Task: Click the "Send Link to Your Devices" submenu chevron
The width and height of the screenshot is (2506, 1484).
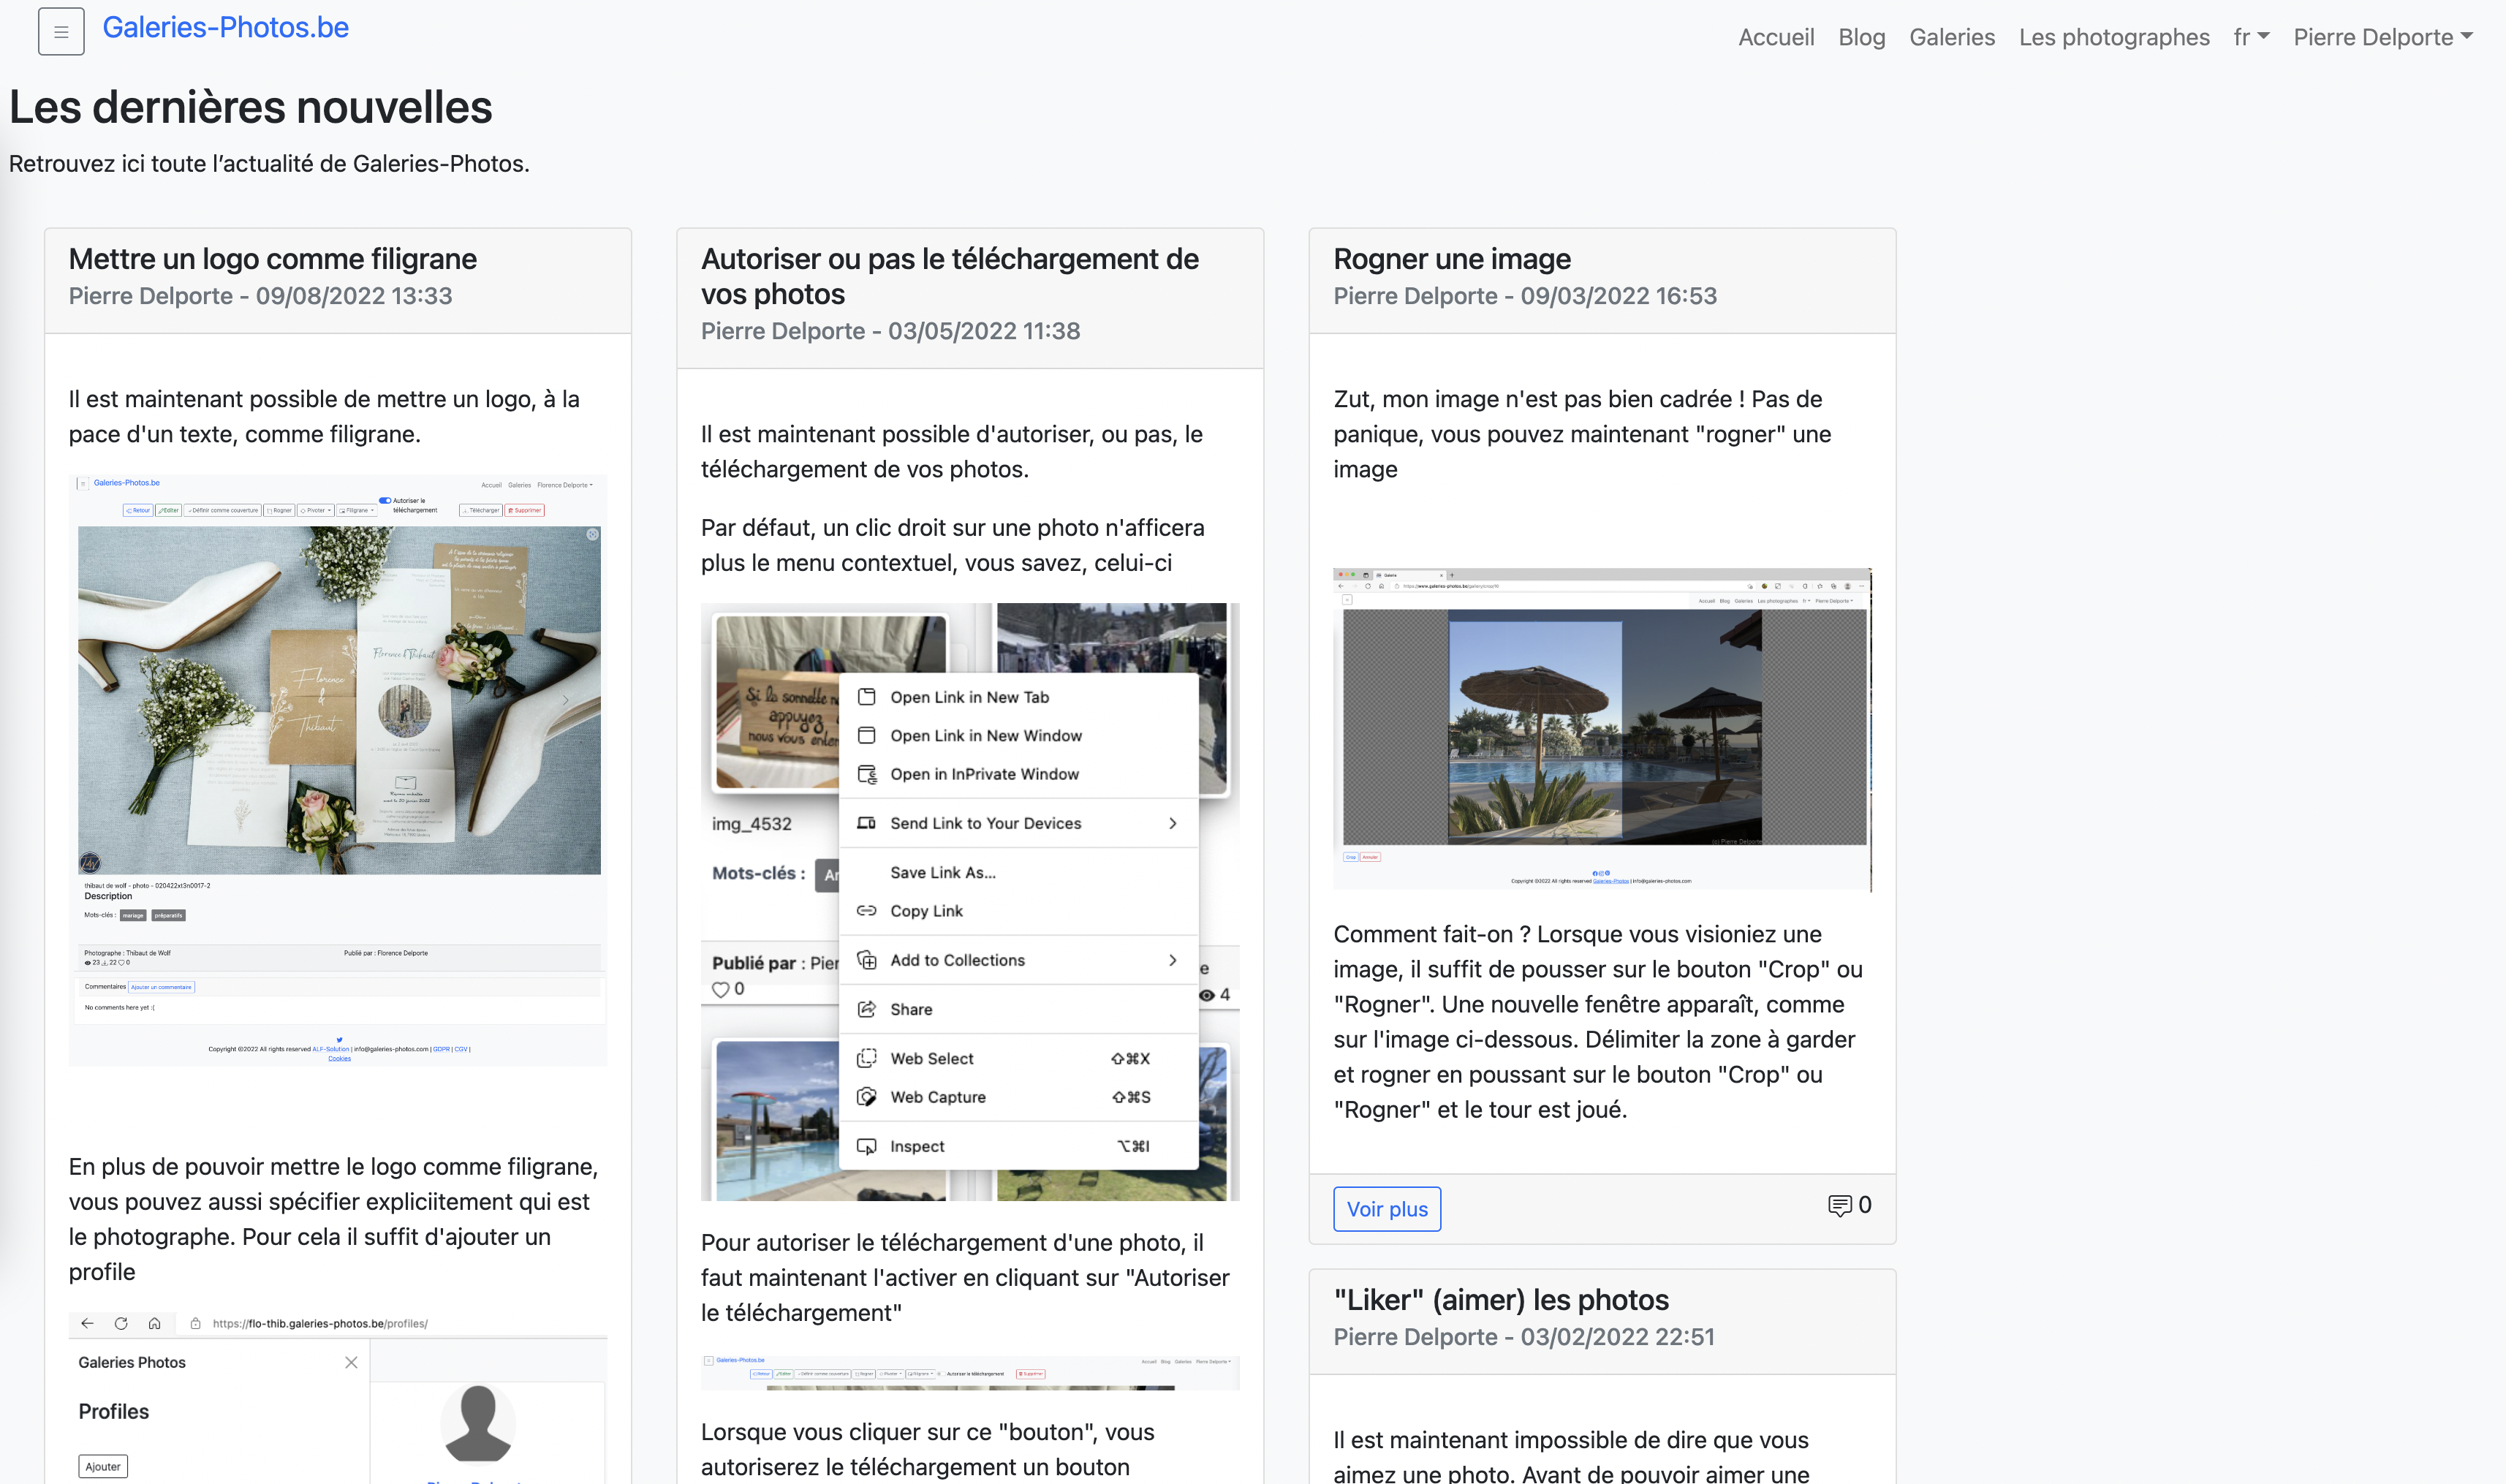Action: [x=1173, y=823]
